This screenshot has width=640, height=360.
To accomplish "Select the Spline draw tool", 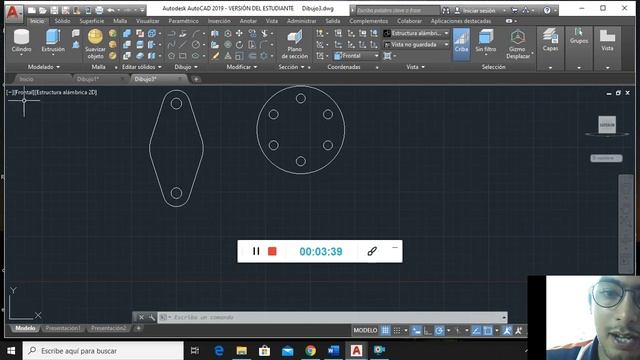I will tap(171, 44).
